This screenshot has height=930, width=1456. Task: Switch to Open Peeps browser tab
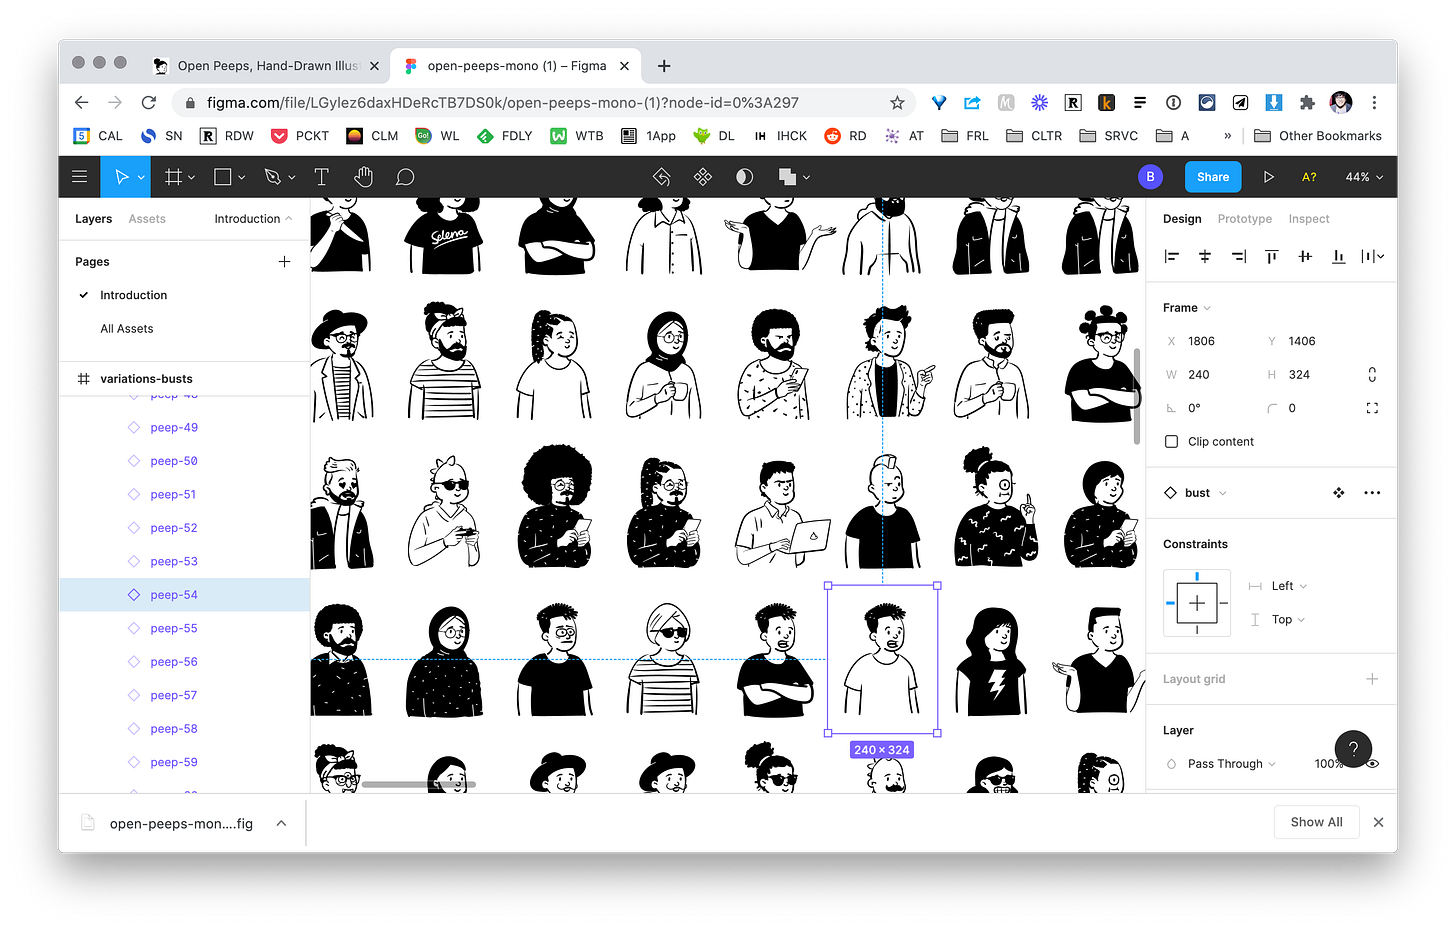265,66
